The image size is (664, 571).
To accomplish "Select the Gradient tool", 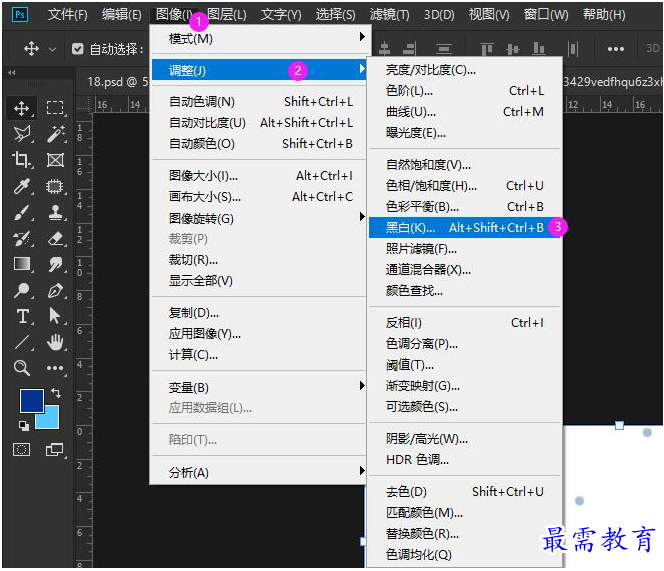I will [x=22, y=264].
